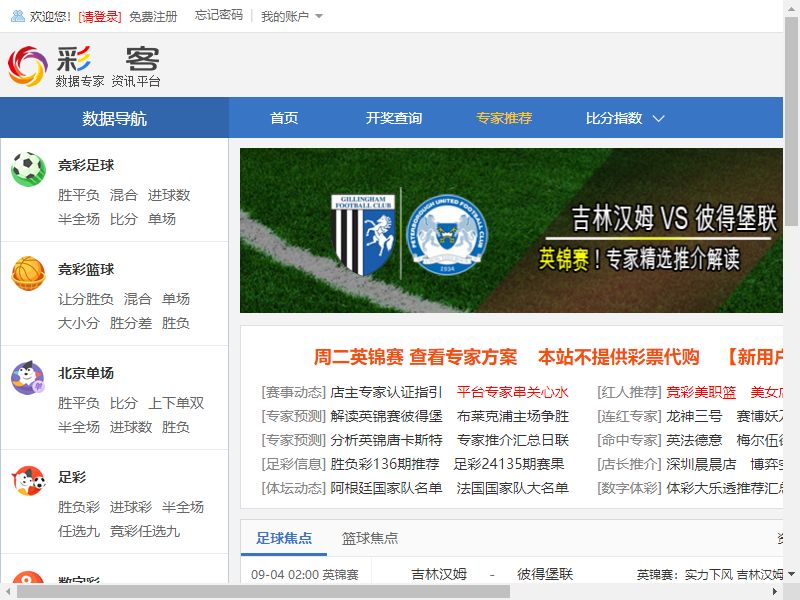Viewport: 800px width, 600px height.
Task: Open 布莱克浦主场争胜 article
Action: coord(512,416)
